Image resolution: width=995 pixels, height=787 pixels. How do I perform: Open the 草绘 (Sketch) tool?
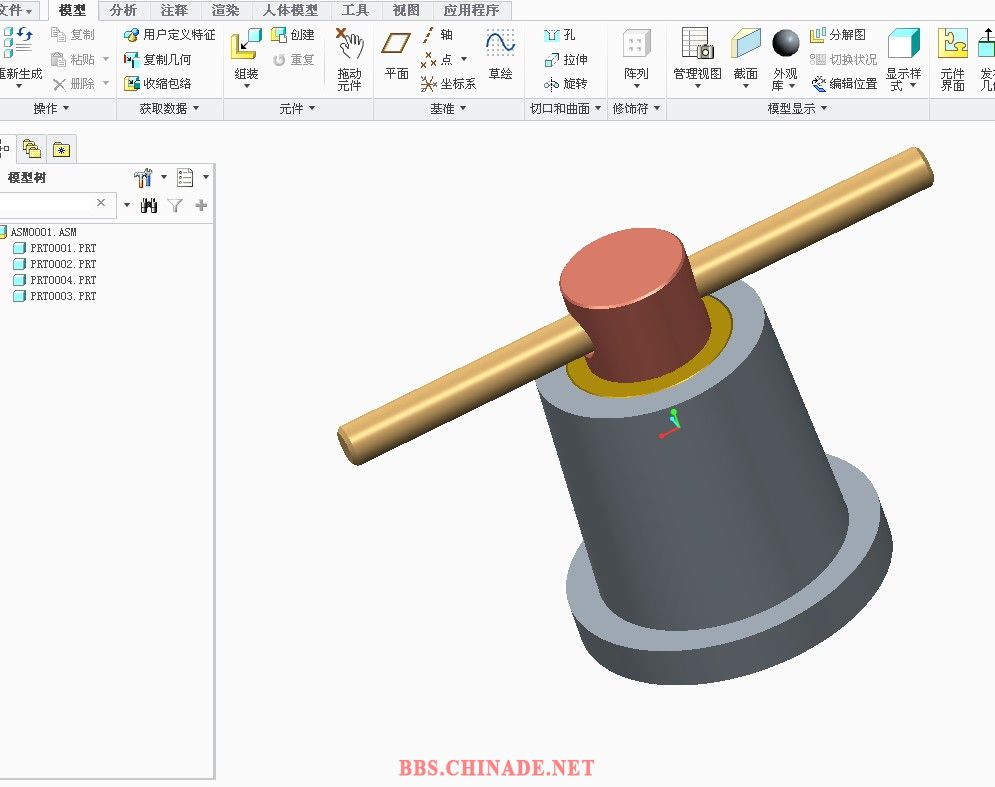coord(500,55)
